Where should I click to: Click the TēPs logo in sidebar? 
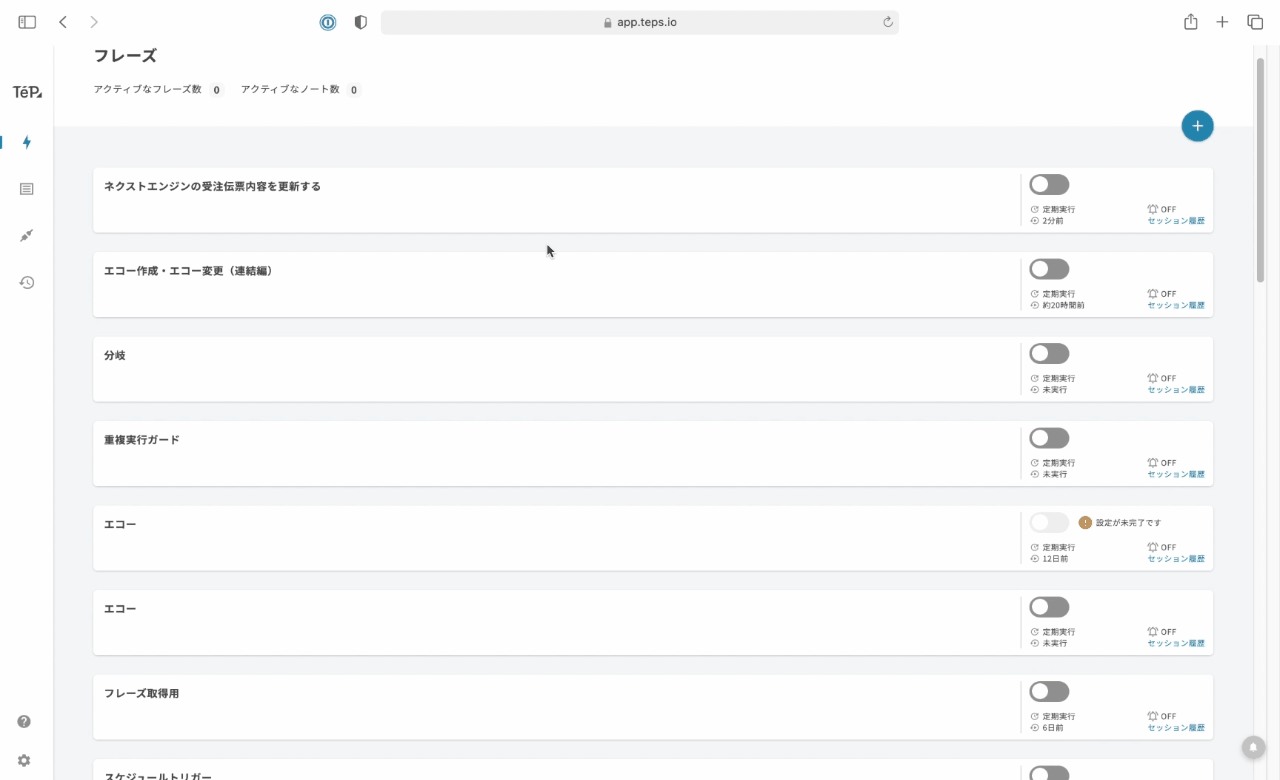click(27, 92)
